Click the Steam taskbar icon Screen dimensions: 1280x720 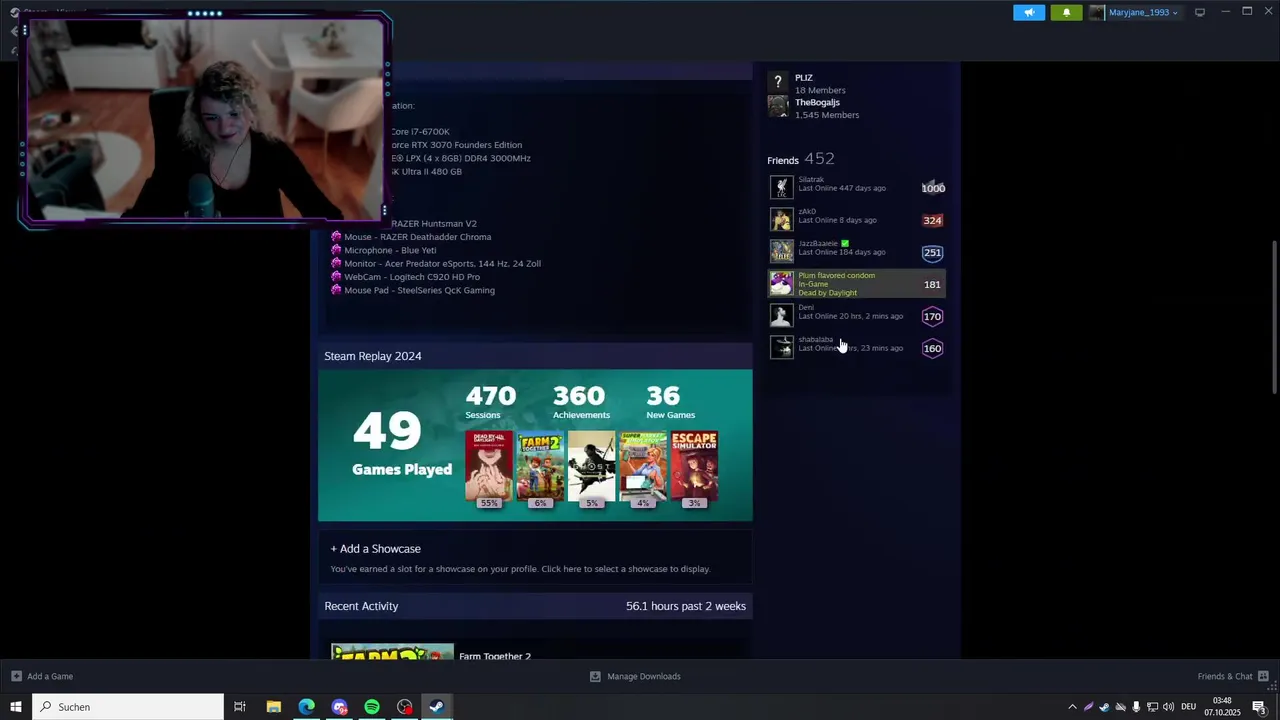tap(437, 707)
